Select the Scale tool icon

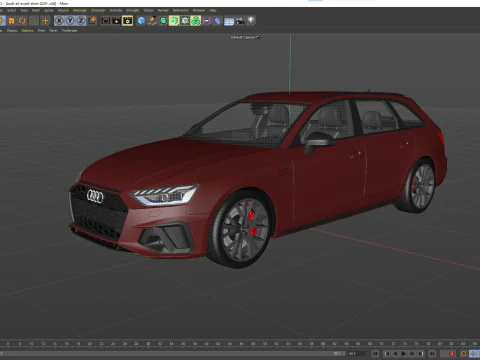(x=11, y=21)
